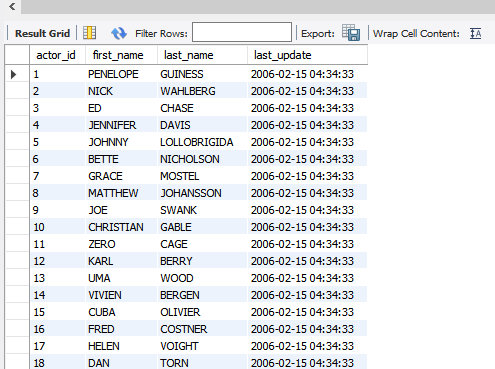Screen dimensions: 495x369
Task: Select the VOIGHT last name cell
Action: click(202, 346)
